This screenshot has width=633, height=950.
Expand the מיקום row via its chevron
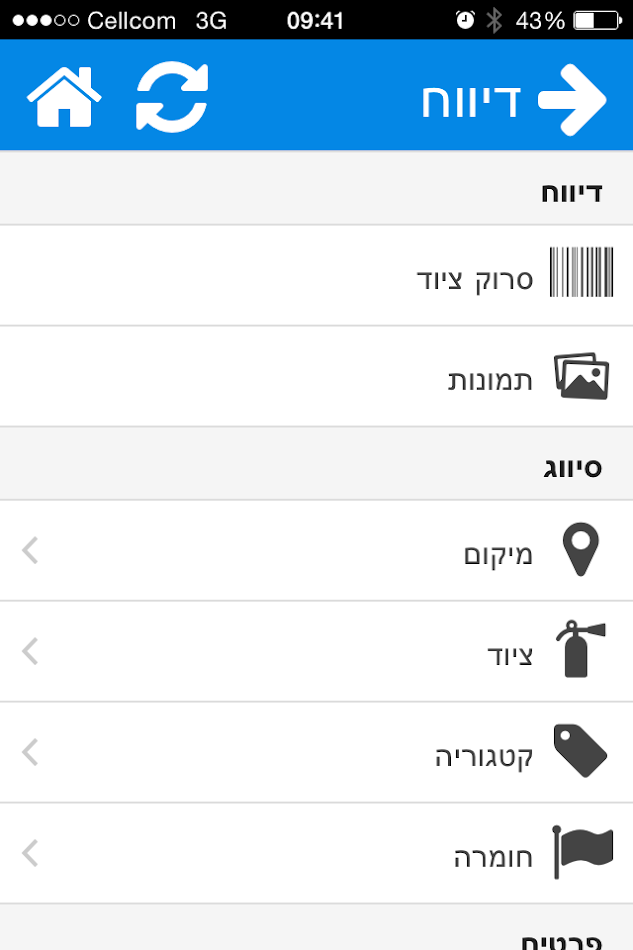click(28, 550)
